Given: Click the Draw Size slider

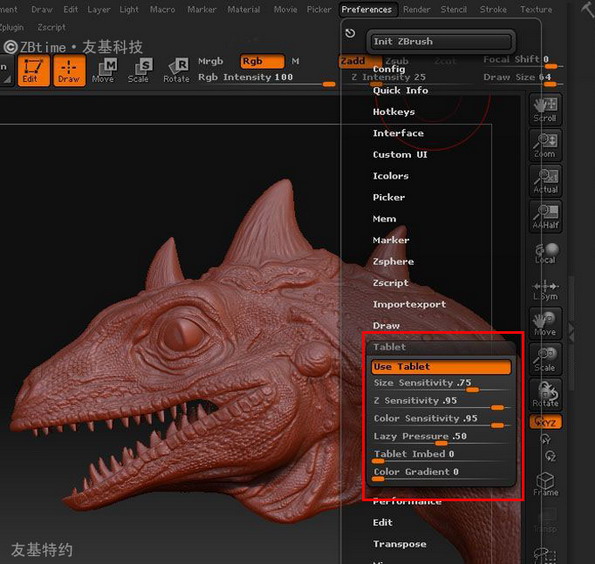Looking at the screenshot, I should click(x=523, y=79).
